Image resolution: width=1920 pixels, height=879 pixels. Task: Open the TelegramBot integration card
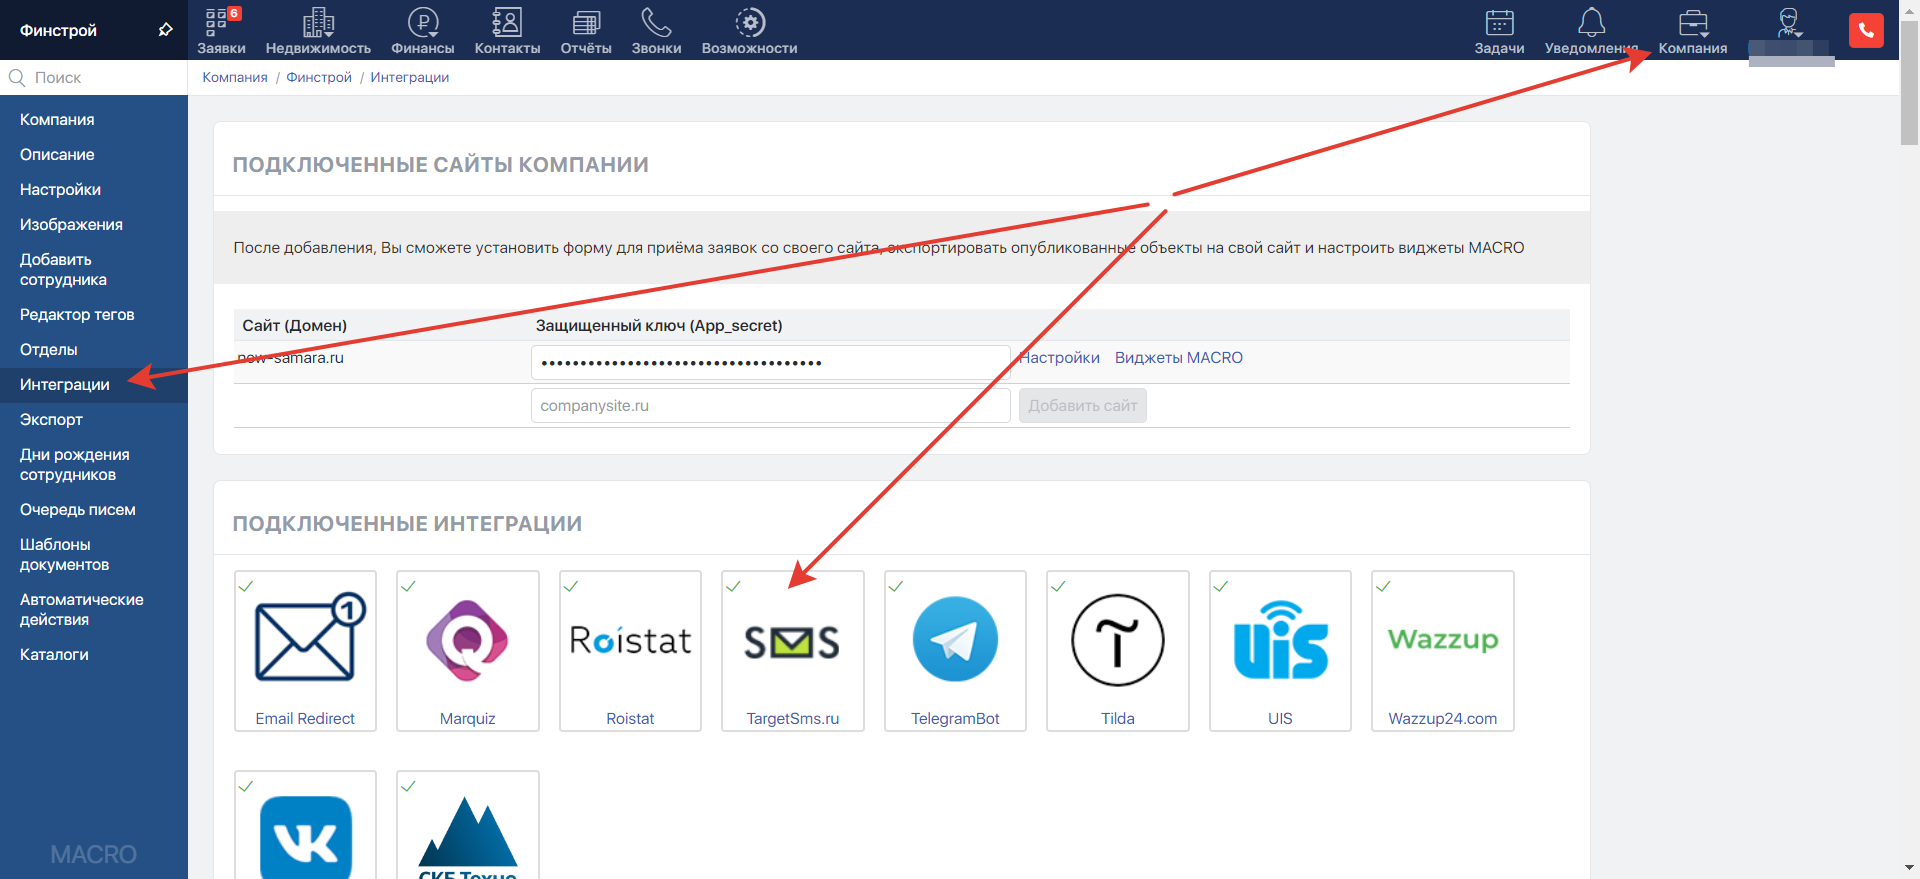coord(955,651)
